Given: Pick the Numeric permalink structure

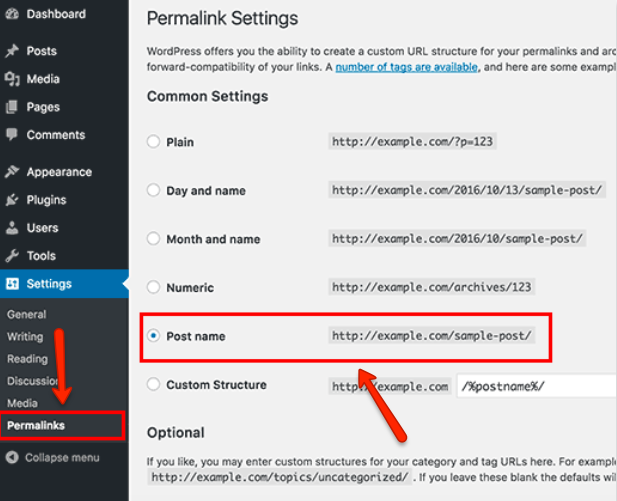Looking at the screenshot, I should [154, 287].
